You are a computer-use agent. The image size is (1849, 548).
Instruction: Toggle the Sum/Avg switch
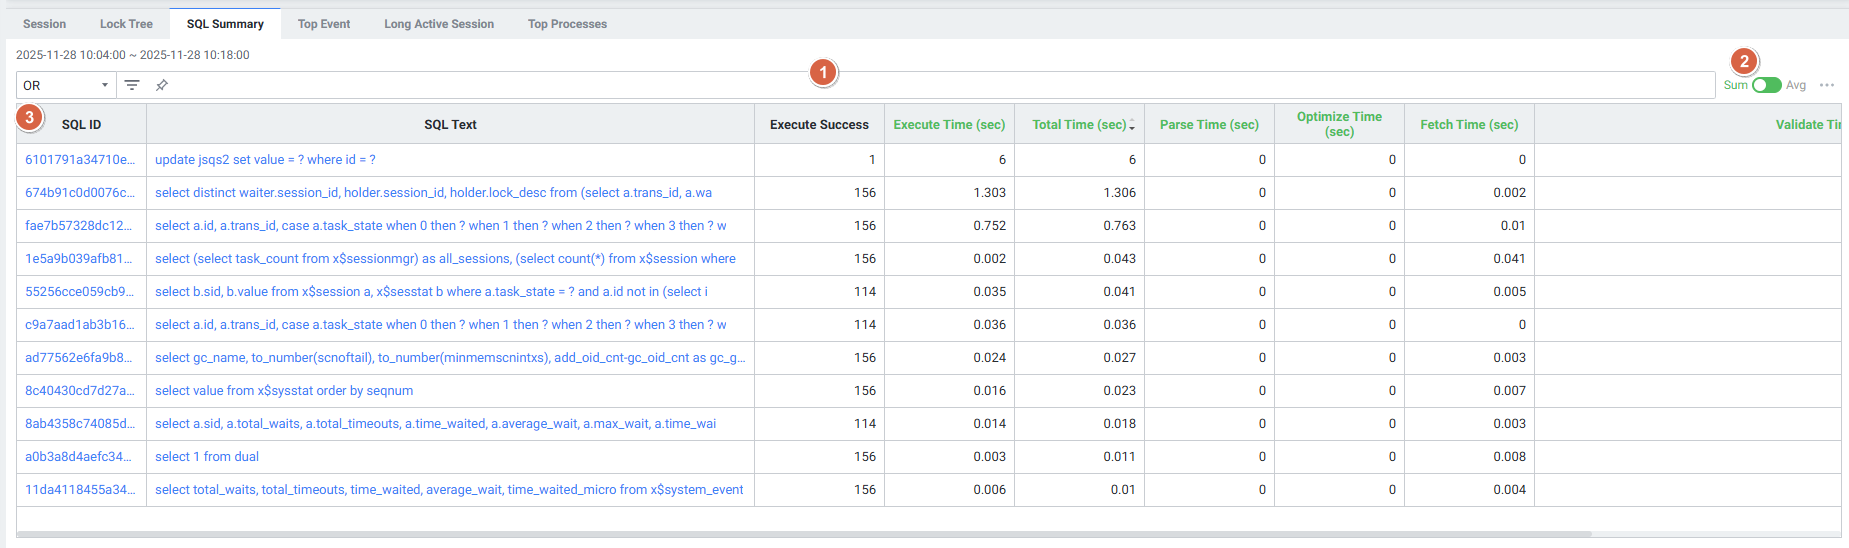tap(1766, 85)
